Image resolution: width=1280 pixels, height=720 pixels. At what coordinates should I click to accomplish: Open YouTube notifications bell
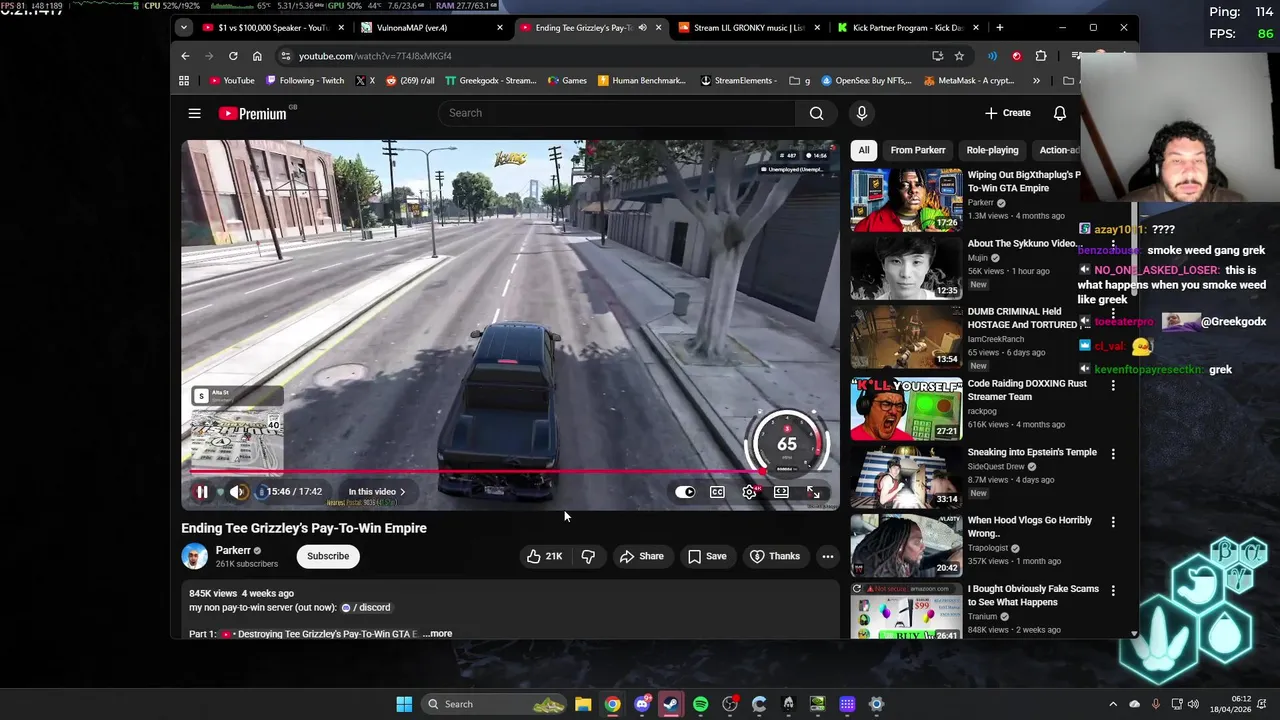pyautogui.click(x=1059, y=113)
